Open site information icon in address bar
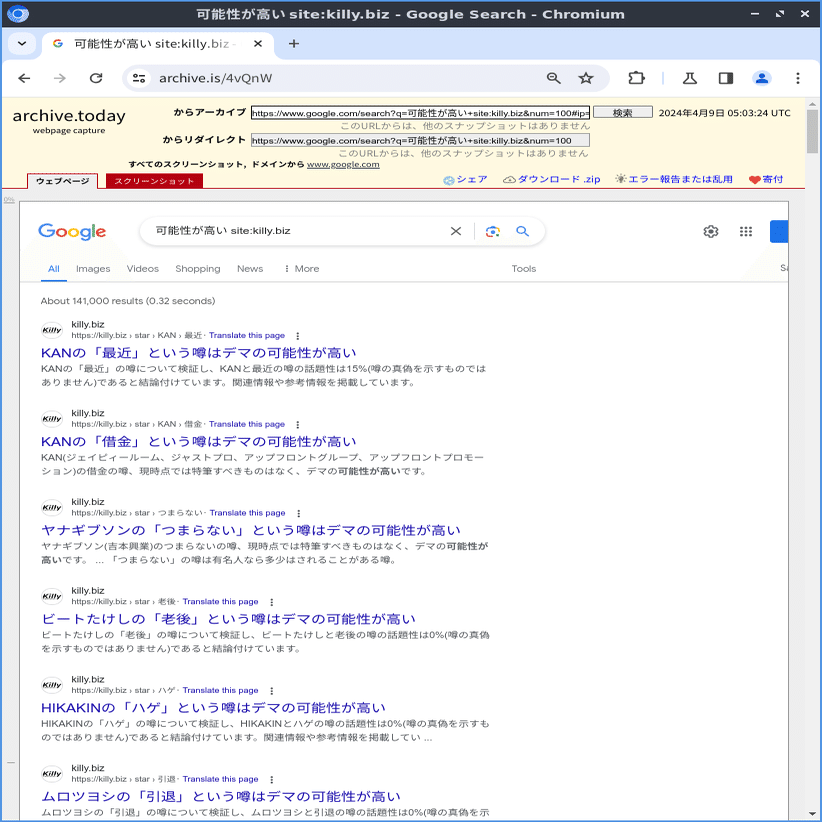Viewport: 822px width, 822px height. (139, 78)
